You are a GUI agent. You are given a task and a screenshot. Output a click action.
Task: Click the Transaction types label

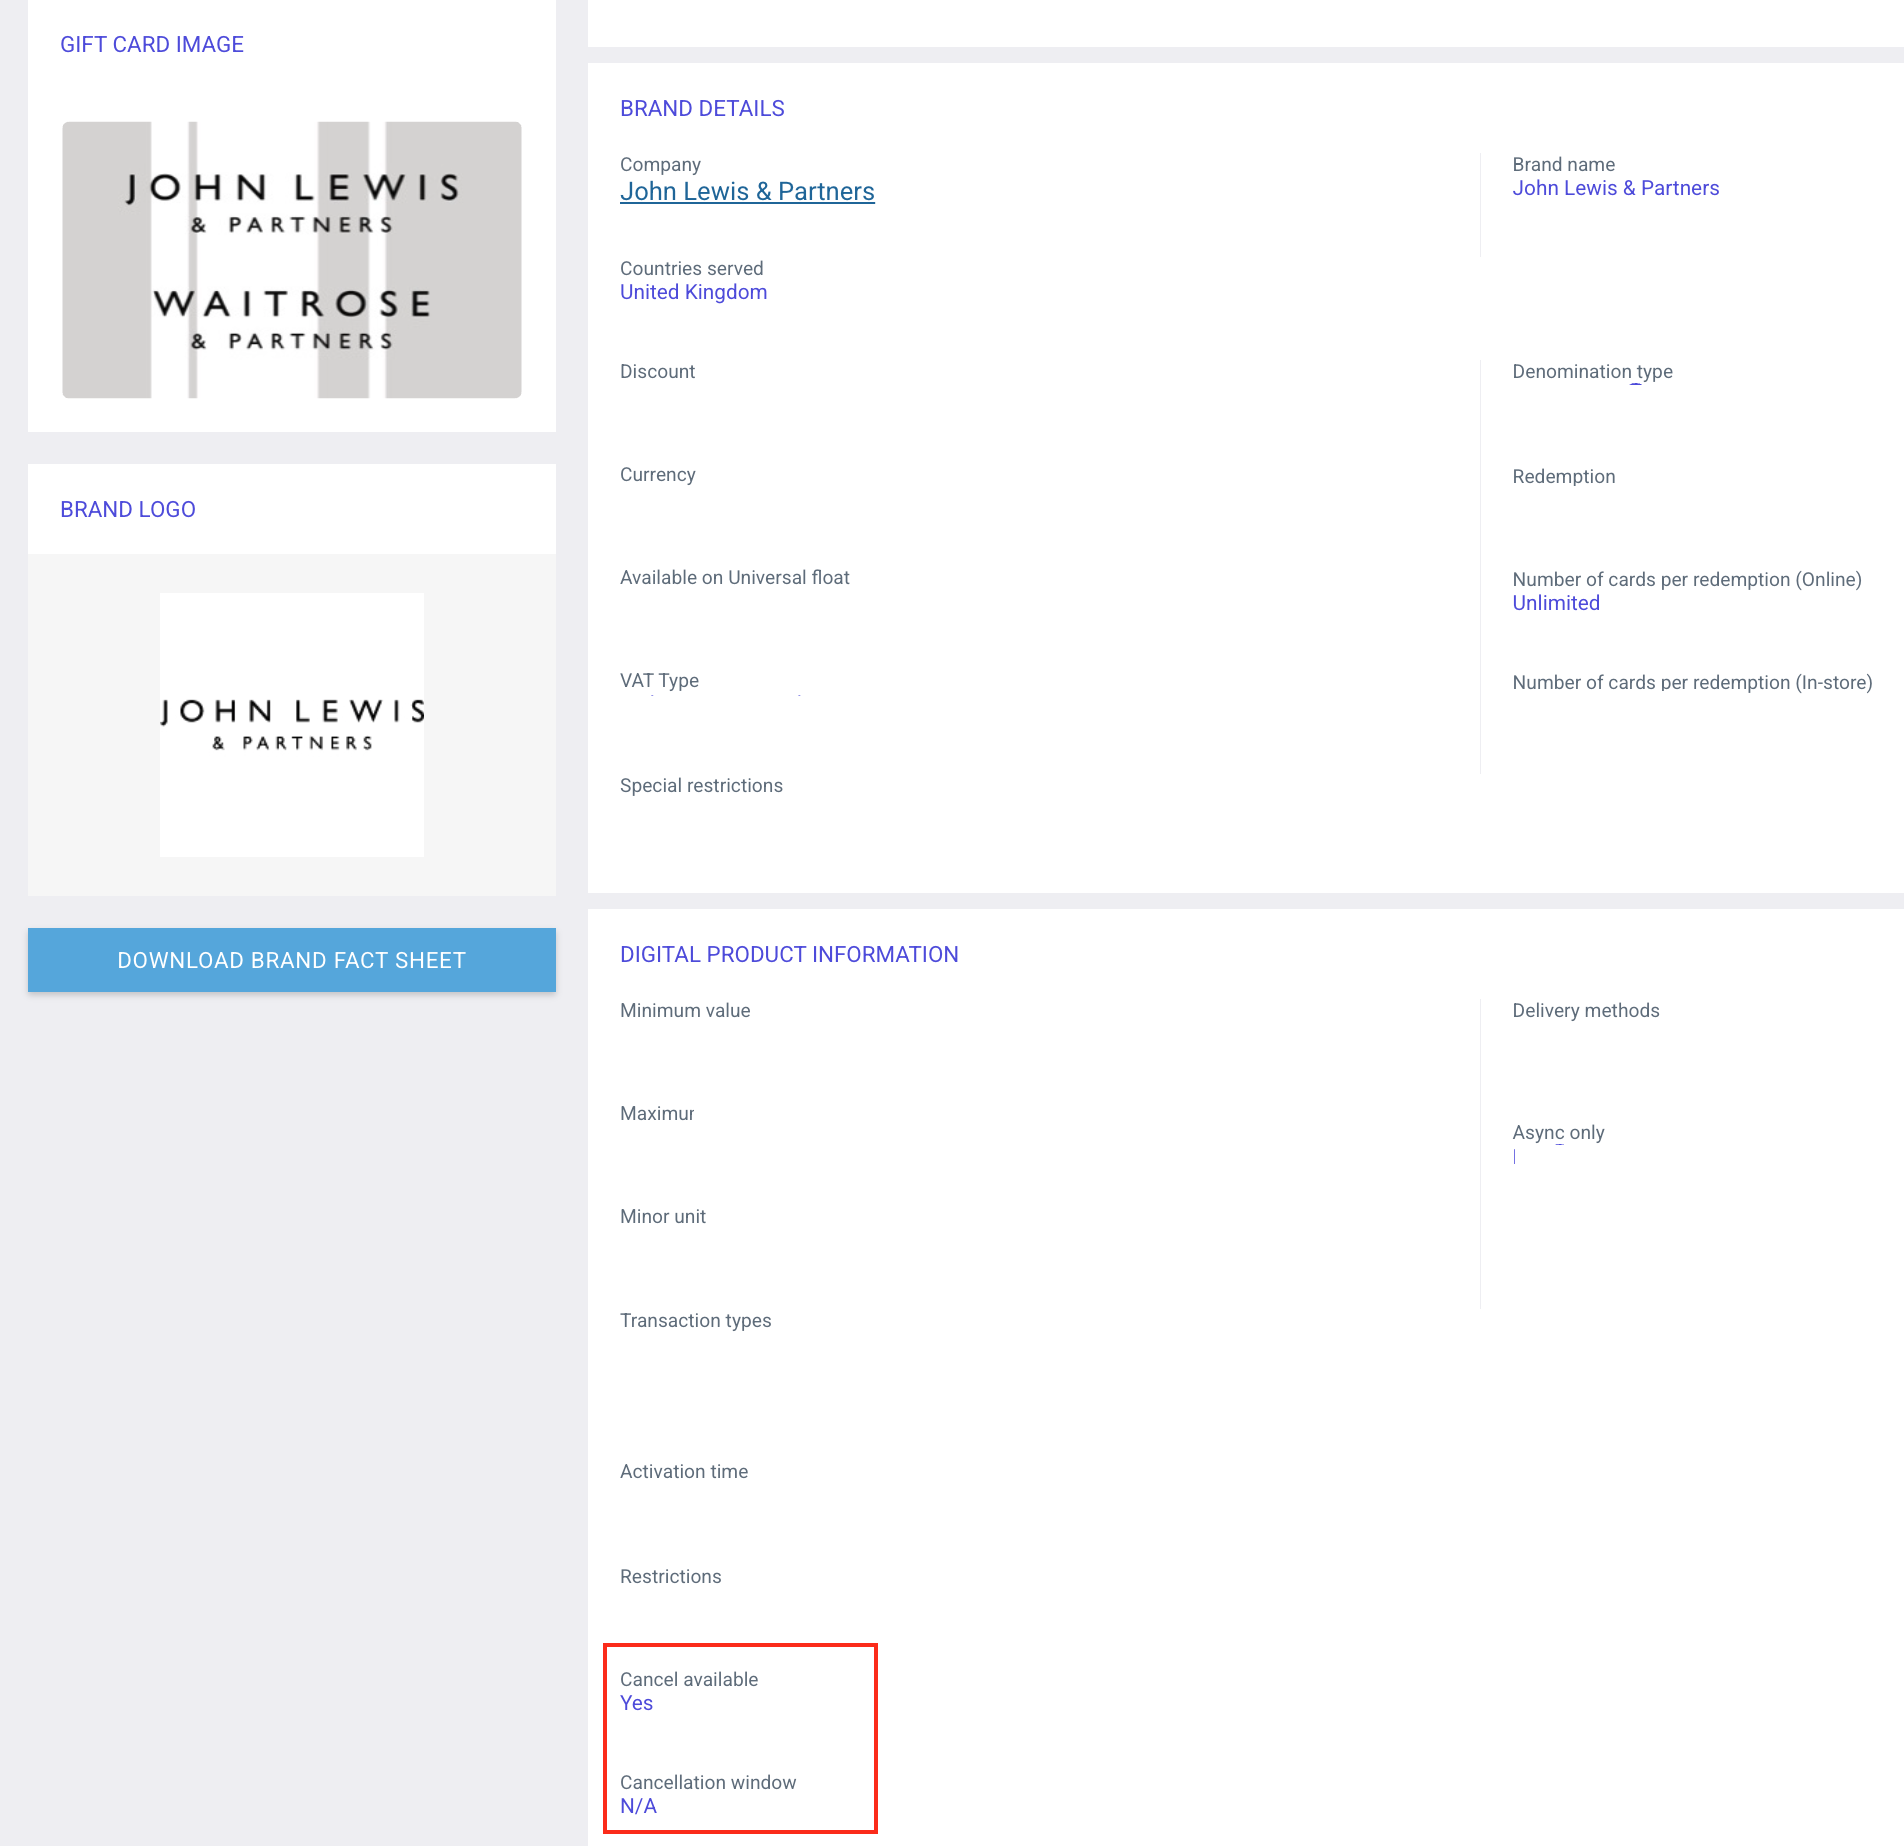[x=696, y=1320]
